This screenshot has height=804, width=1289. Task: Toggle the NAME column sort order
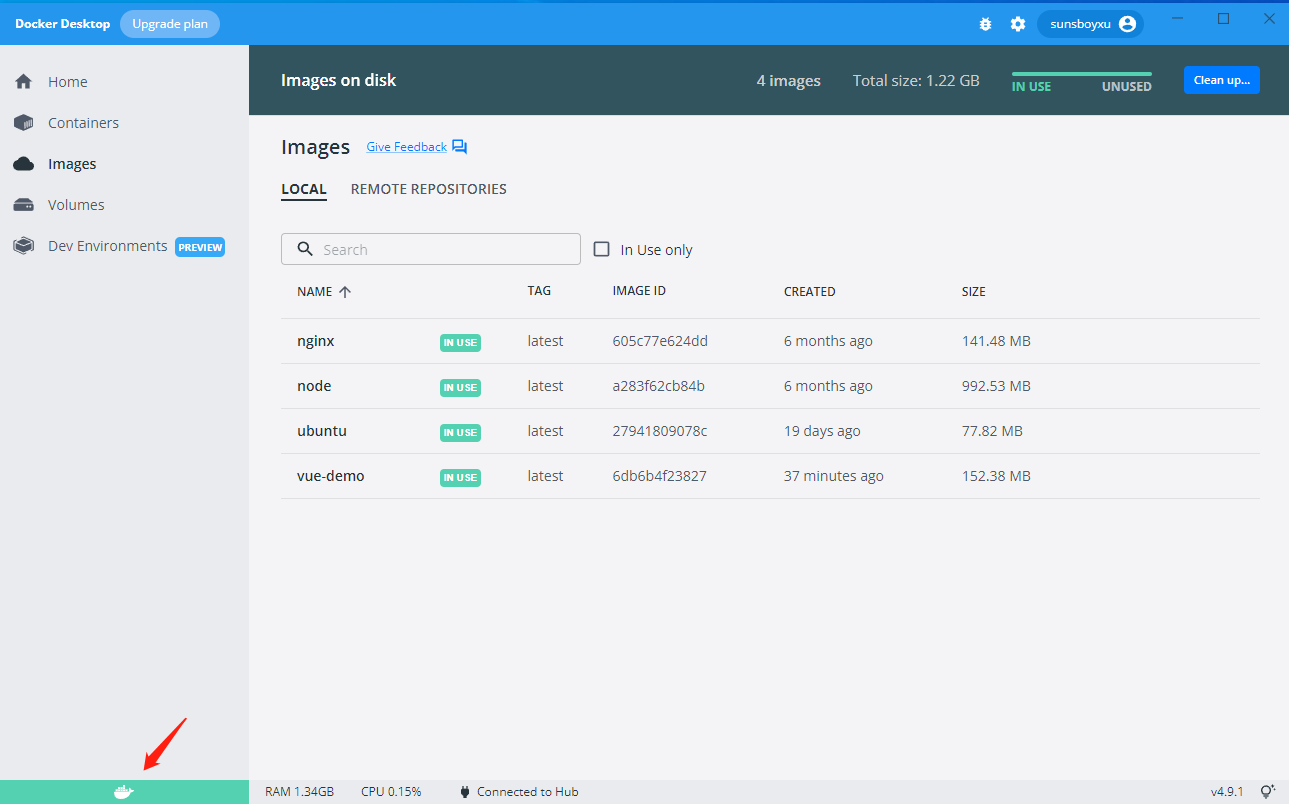pyautogui.click(x=322, y=291)
